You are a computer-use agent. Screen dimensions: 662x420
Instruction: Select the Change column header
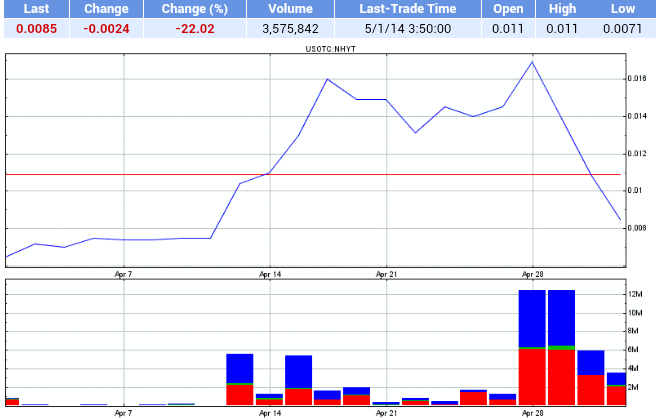click(106, 9)
